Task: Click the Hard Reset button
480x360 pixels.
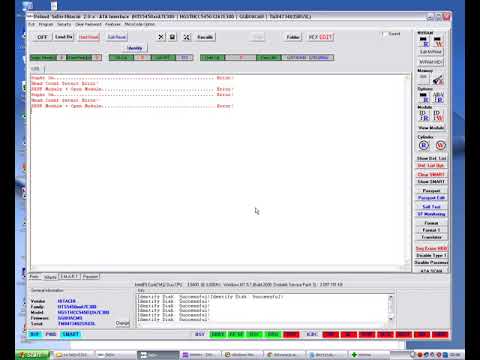Action: 89,37
